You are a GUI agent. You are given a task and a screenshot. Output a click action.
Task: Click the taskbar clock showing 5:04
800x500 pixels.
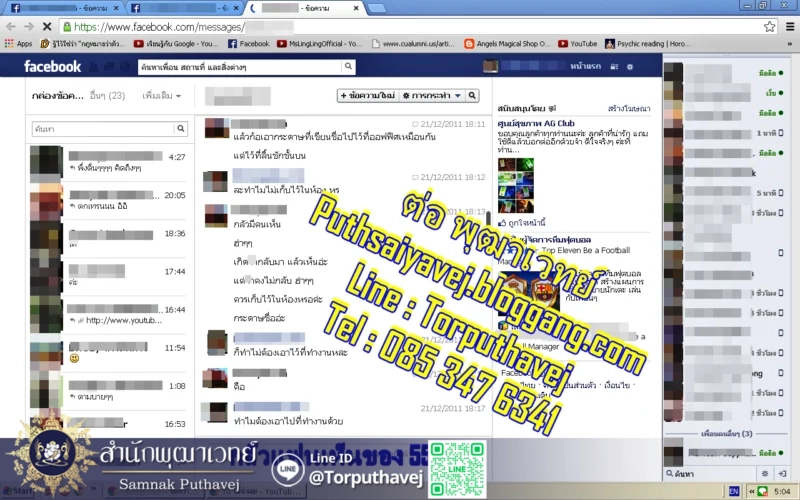(782, 492)
